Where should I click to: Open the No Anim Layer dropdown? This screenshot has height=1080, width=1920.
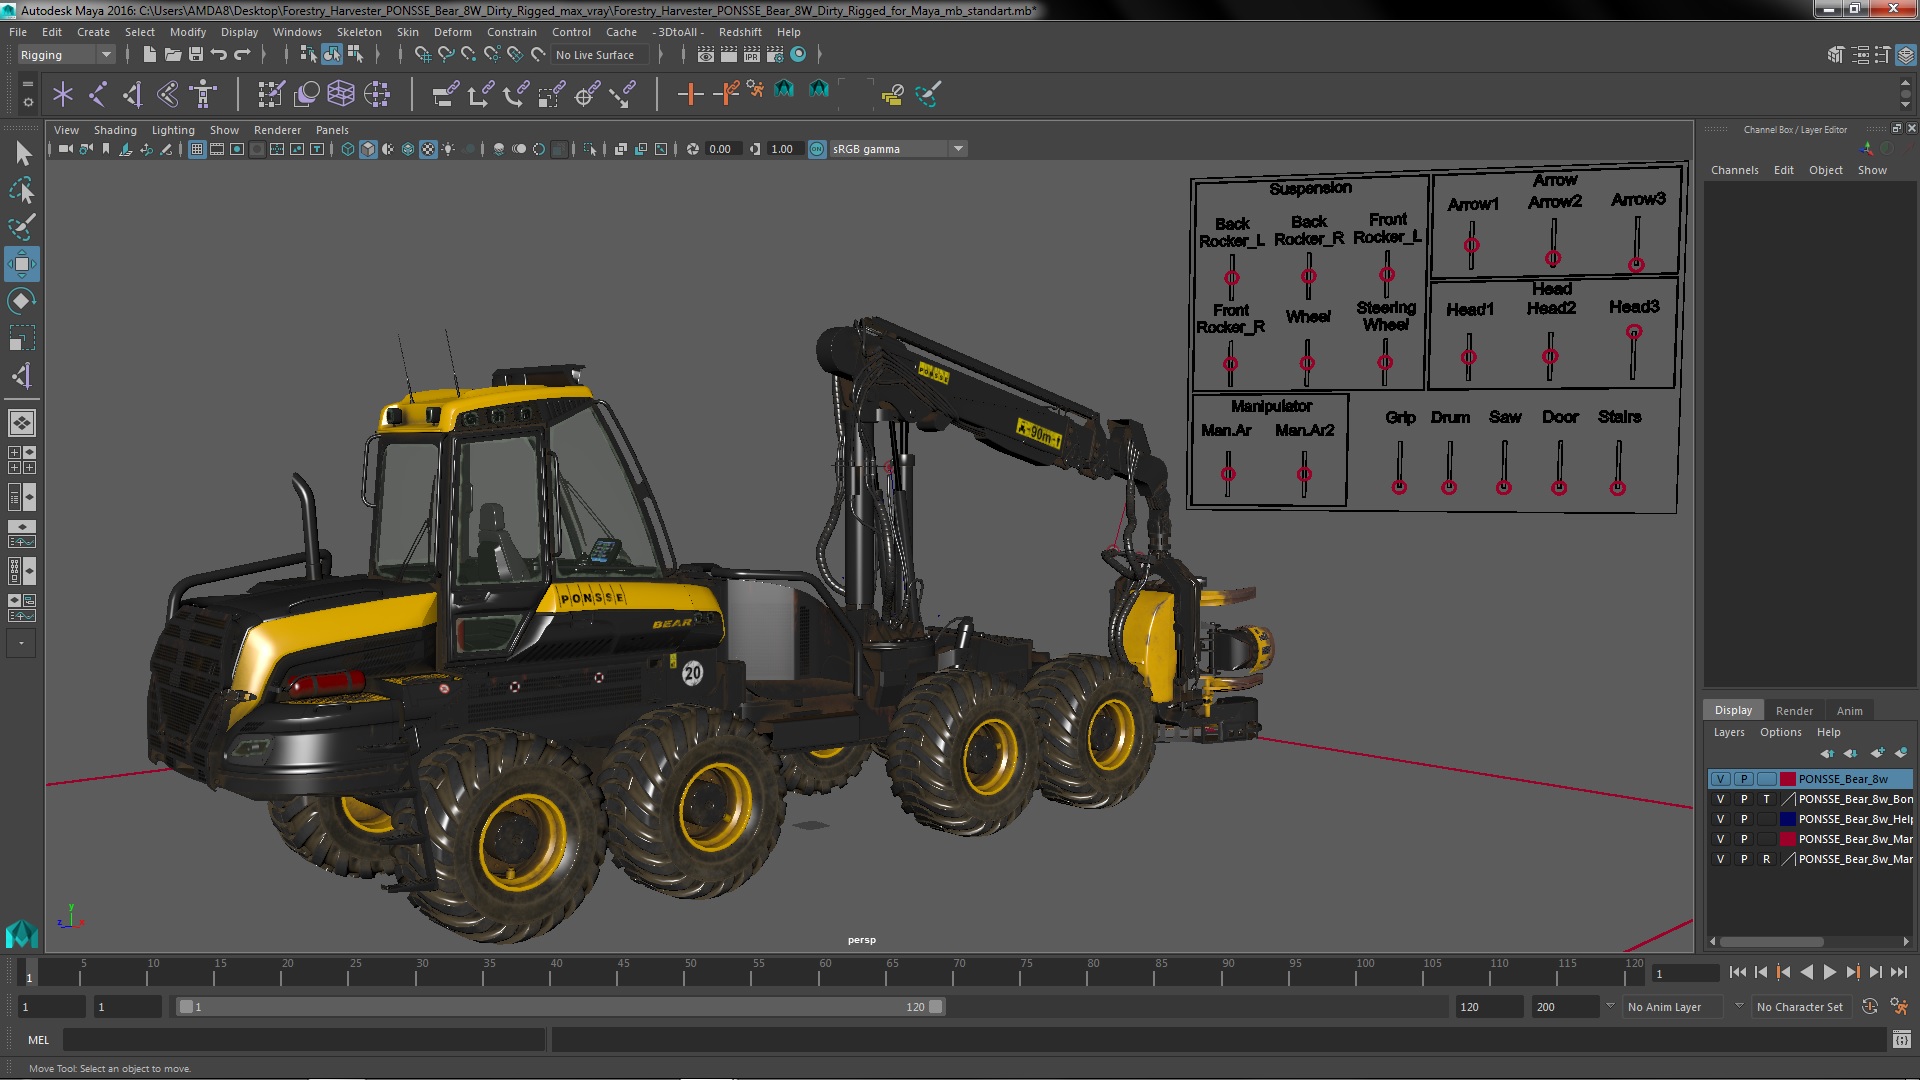click(1672, 1007)
